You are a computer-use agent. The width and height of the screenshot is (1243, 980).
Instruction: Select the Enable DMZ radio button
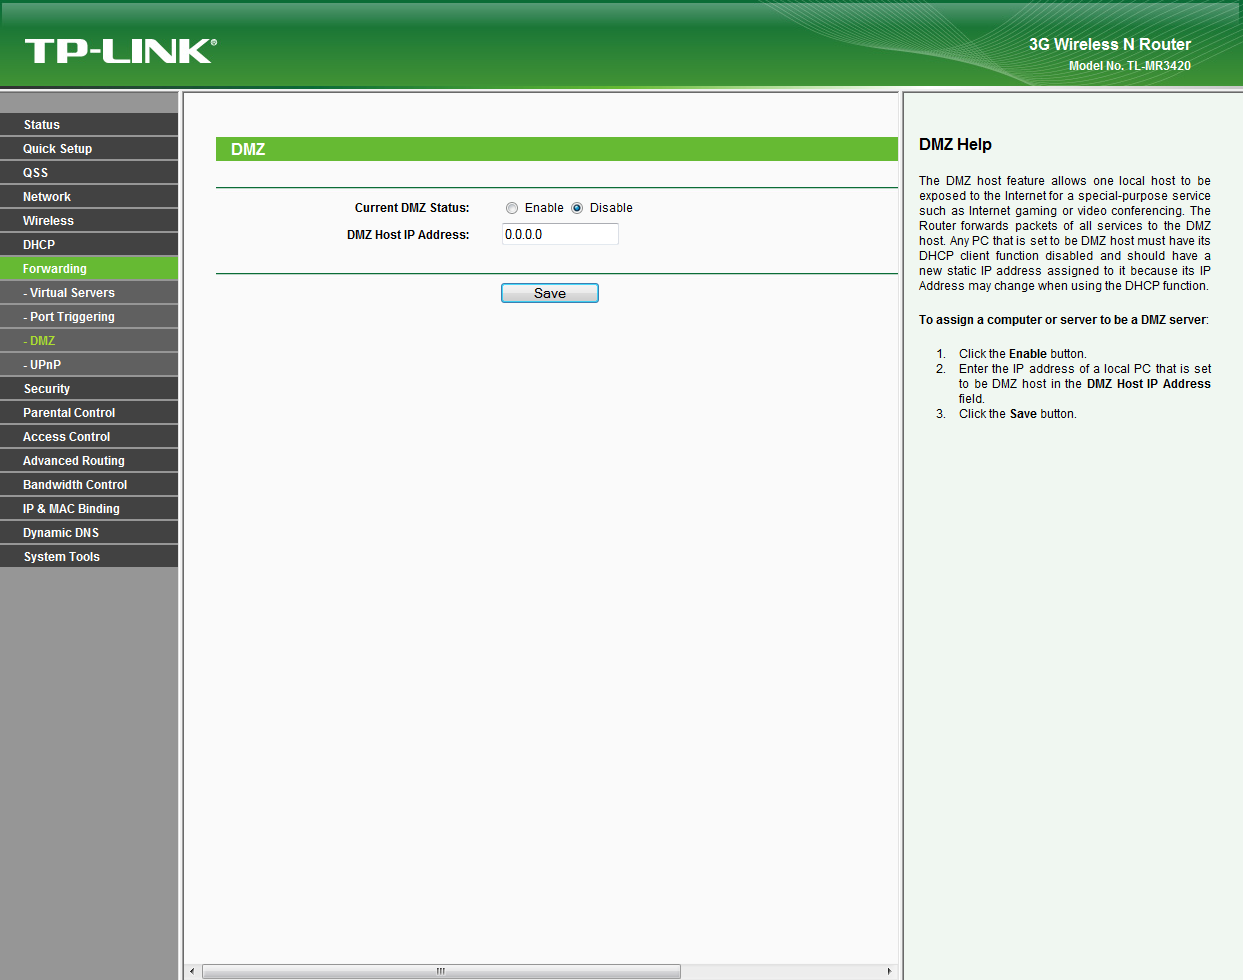512,208
